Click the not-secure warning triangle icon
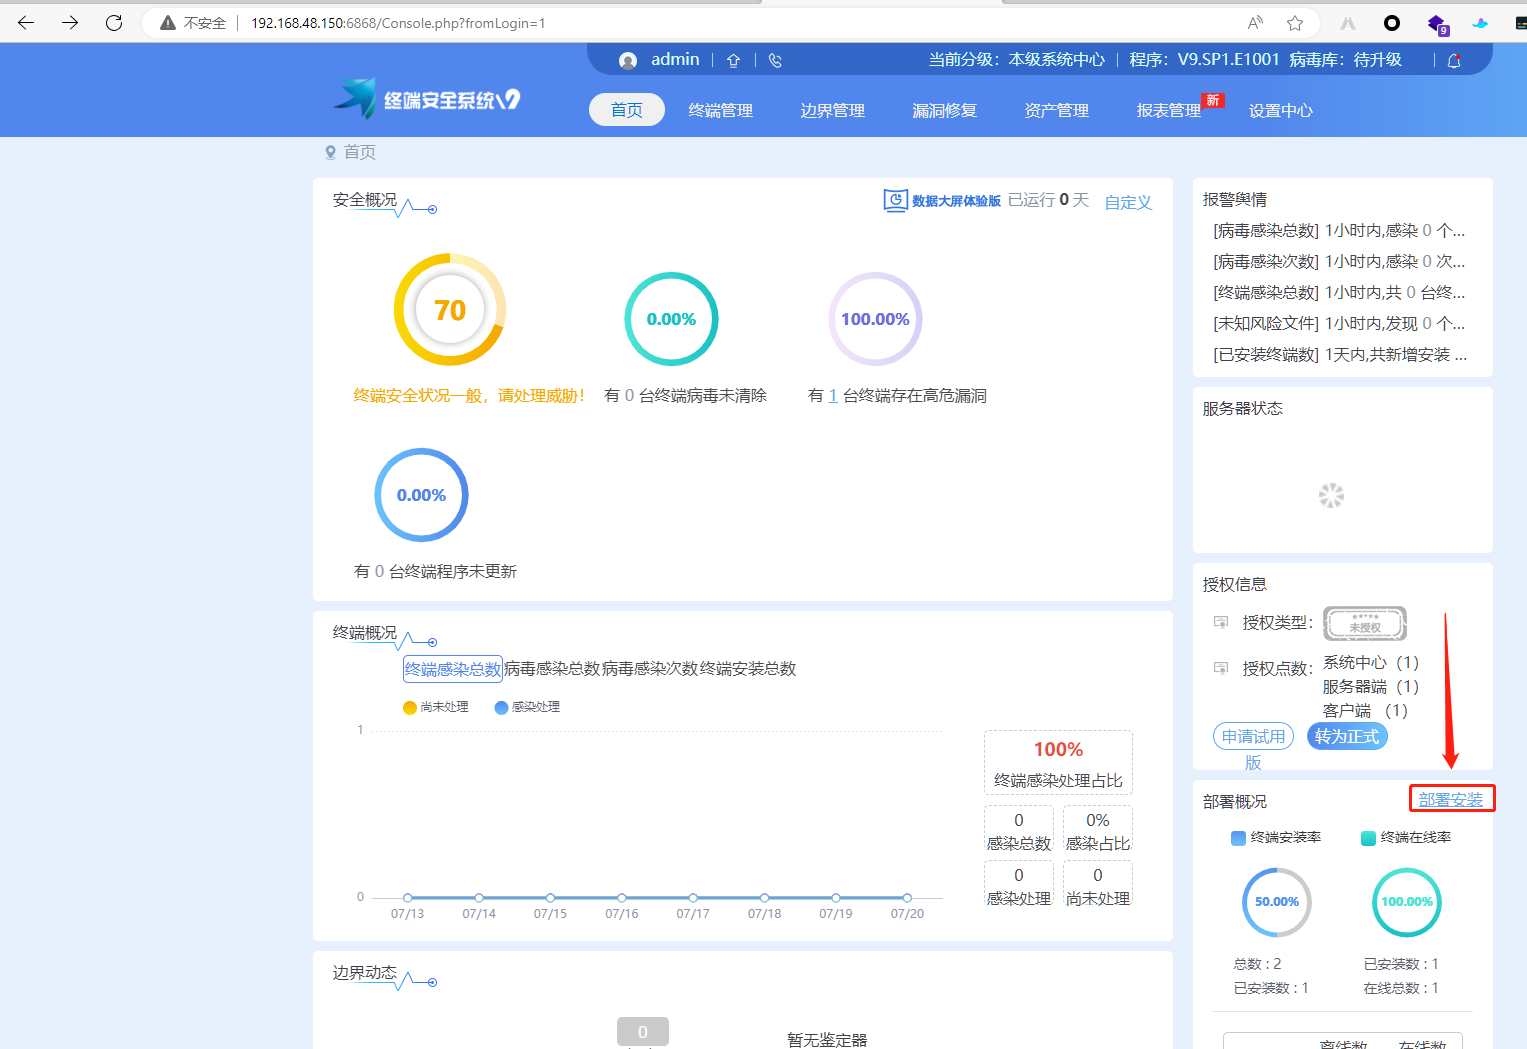Image resolution: width=1527 pixels, height=1049 pixels. tap(168, 23)
